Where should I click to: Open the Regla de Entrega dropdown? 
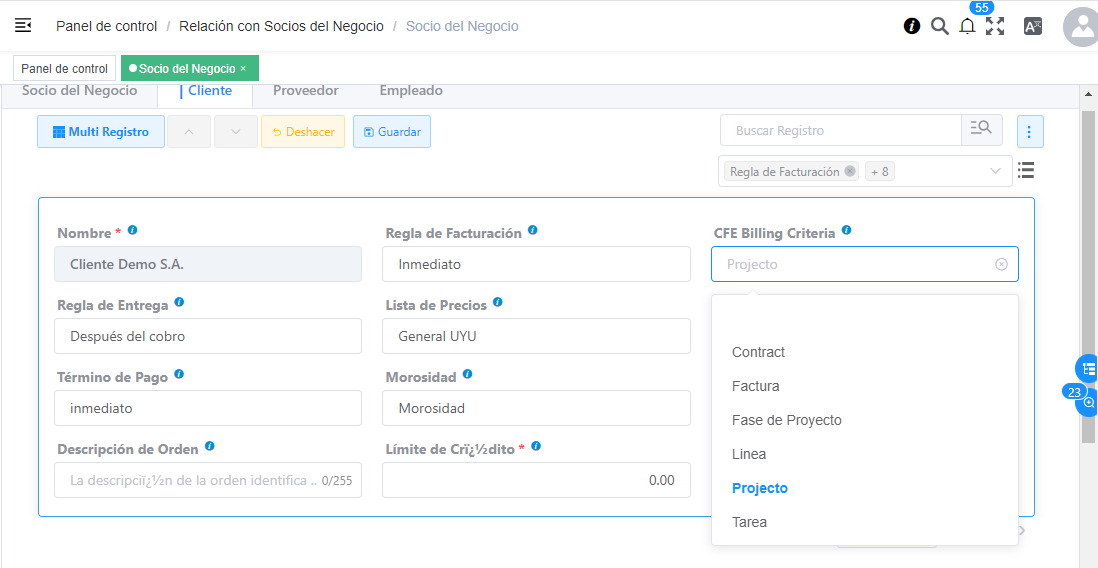point(208,336)
